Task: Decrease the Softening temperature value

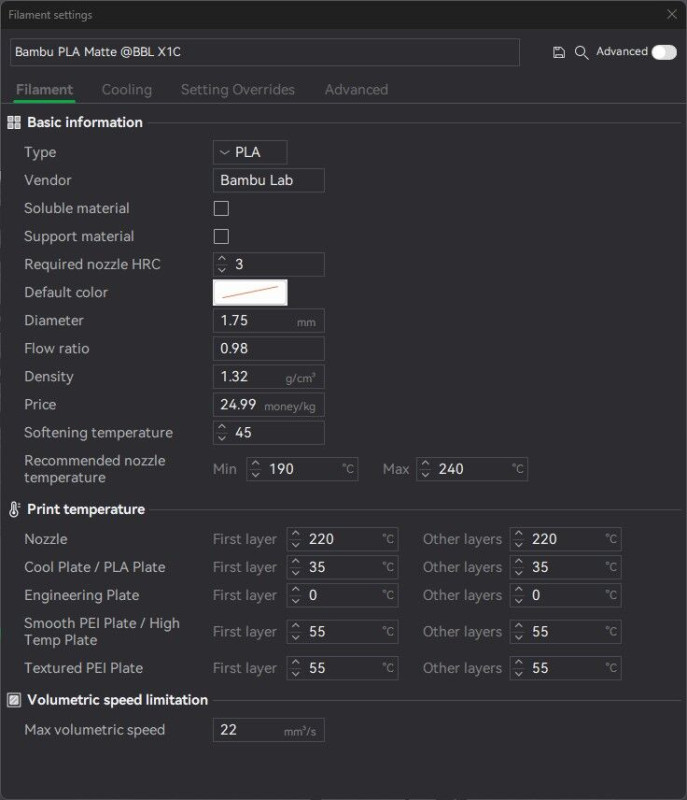Action: (x=222, y=438)
